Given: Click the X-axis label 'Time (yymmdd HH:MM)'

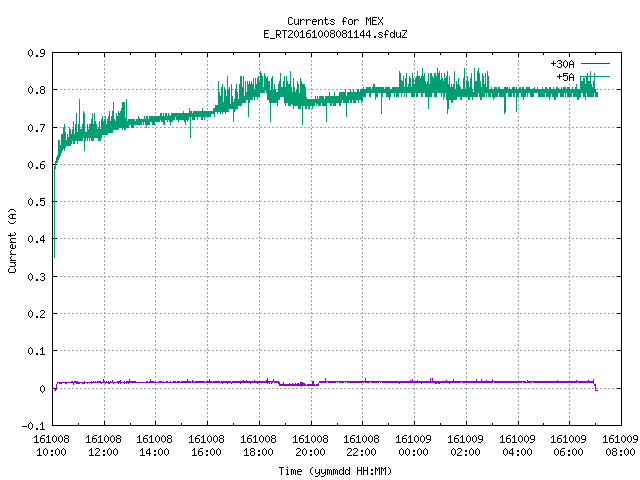Looking at the screenshot, I should (x=335, y=471).
